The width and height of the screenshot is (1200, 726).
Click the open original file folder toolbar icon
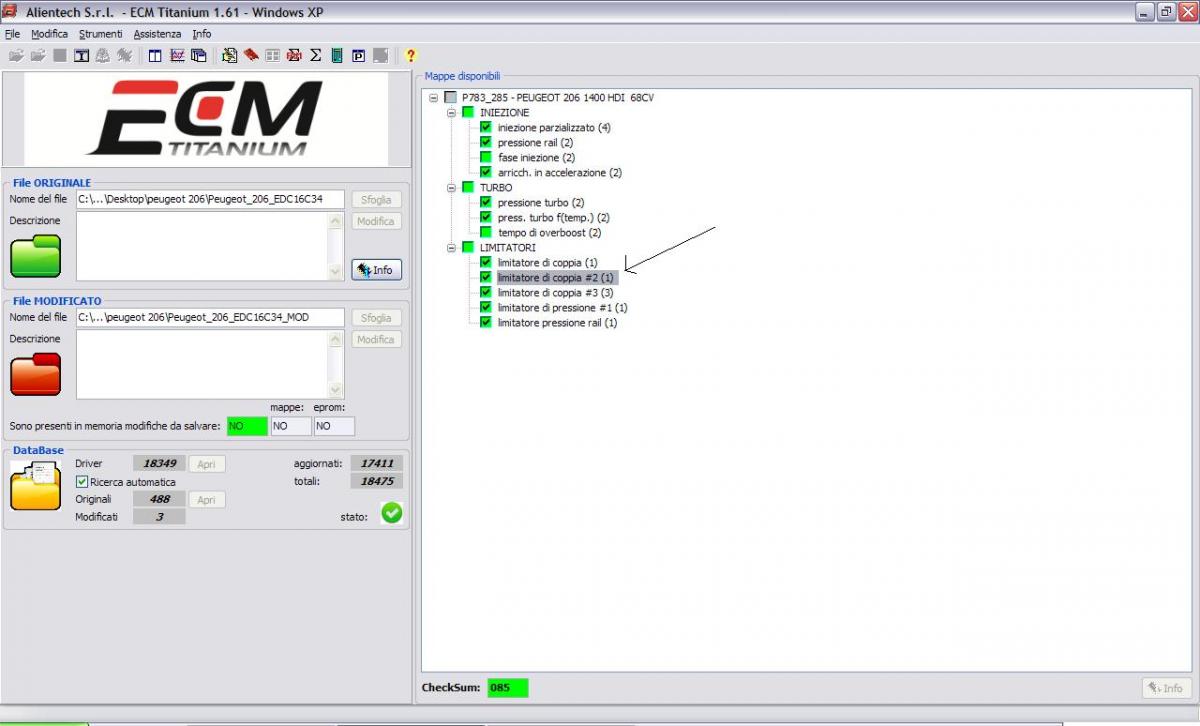[16, 56]
